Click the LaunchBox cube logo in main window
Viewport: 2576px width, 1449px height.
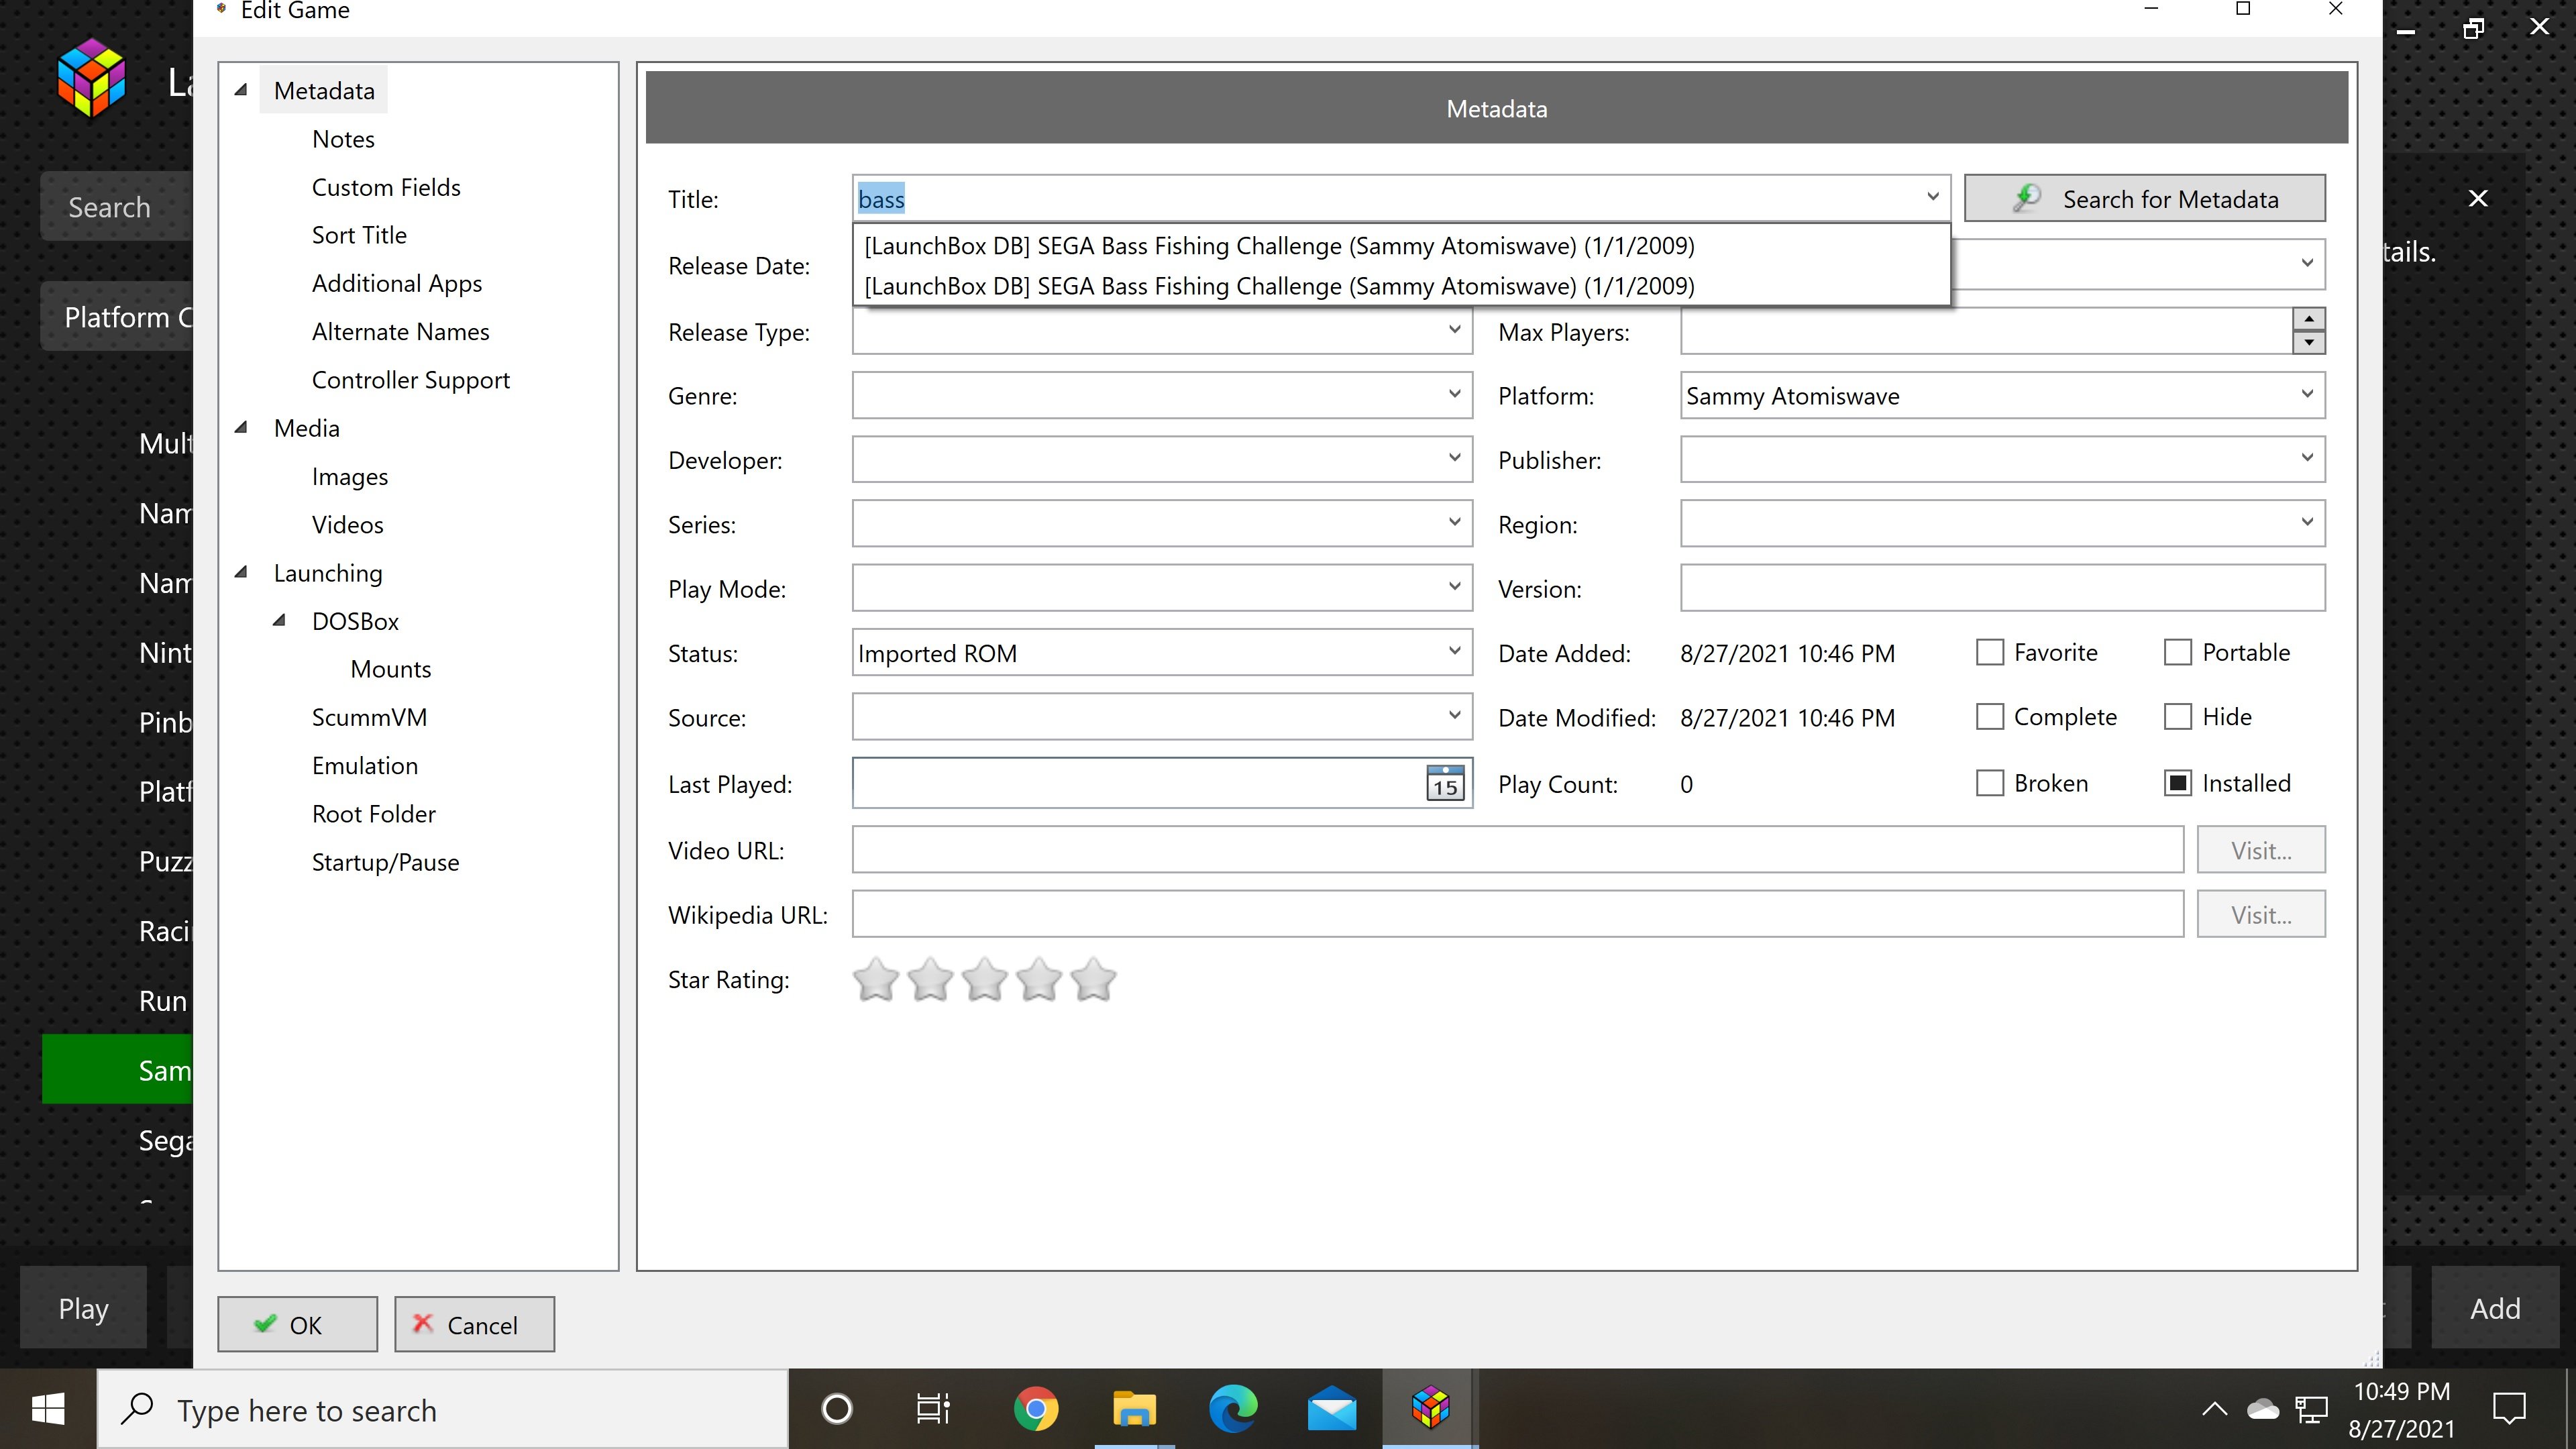(91, 78)
